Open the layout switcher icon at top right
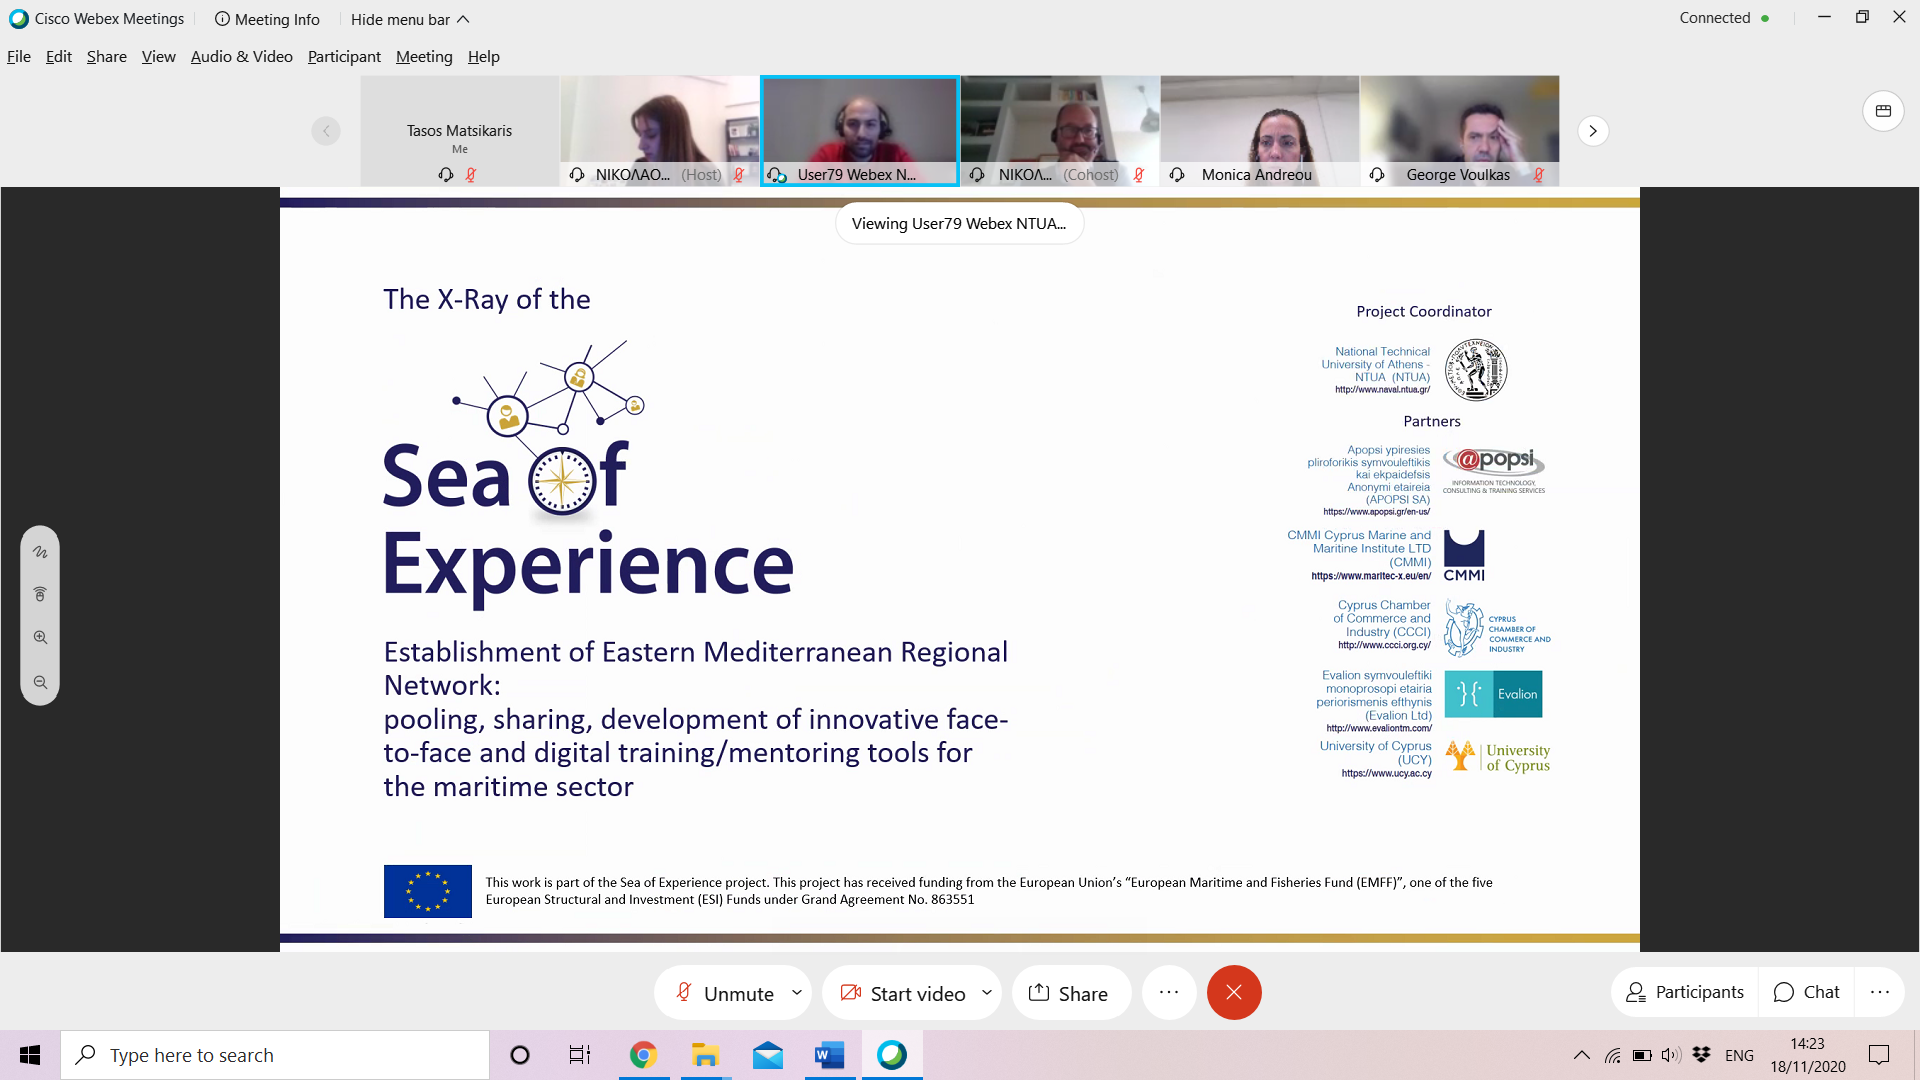Viewport: 1920px width, 1080px height. tap(1883, 111)
